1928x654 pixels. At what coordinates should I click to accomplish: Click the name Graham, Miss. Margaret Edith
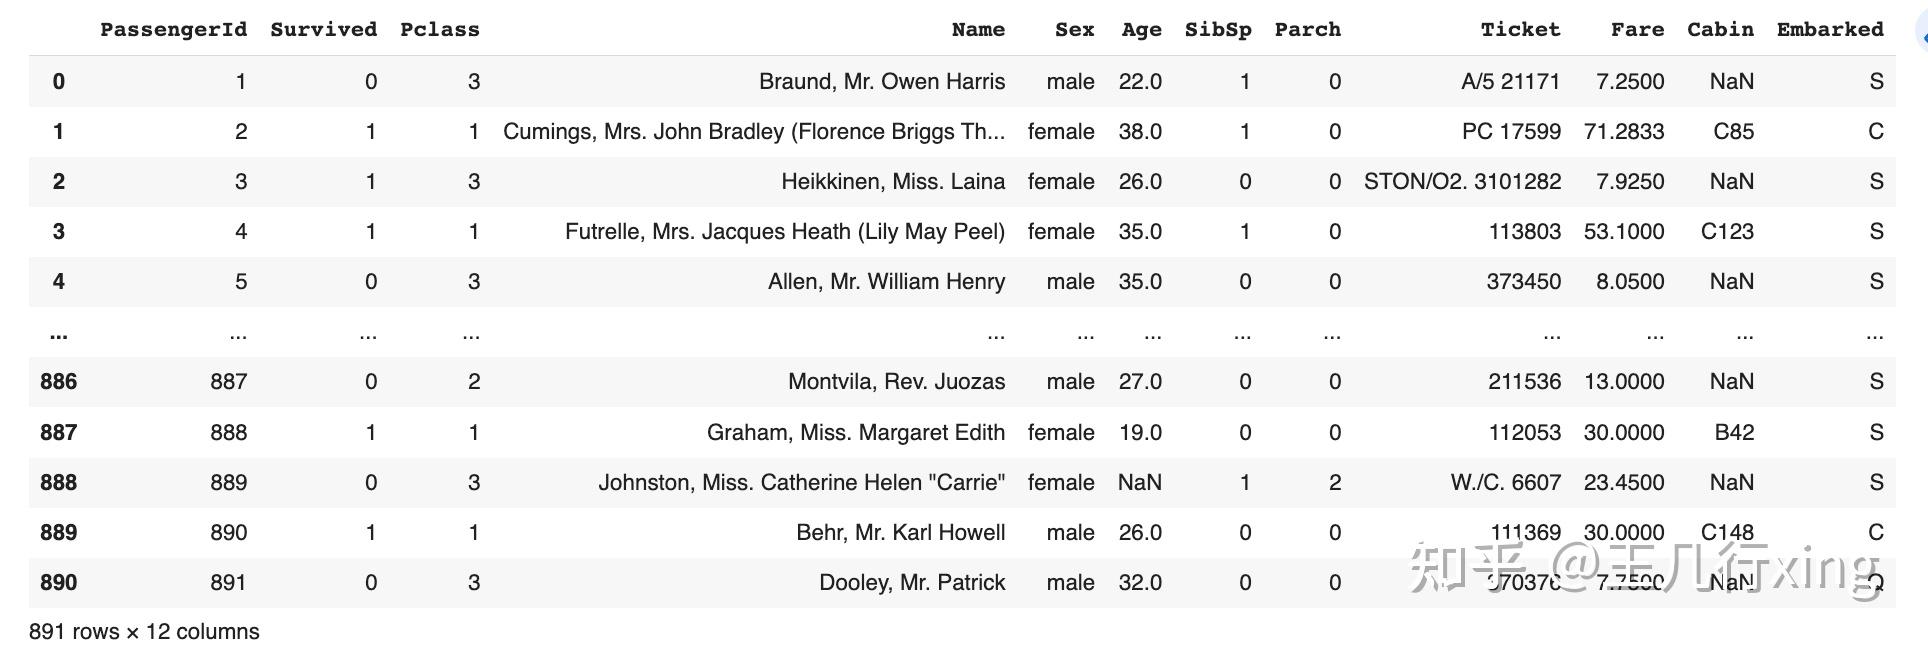pyautogui.click(x=856, y=432)
